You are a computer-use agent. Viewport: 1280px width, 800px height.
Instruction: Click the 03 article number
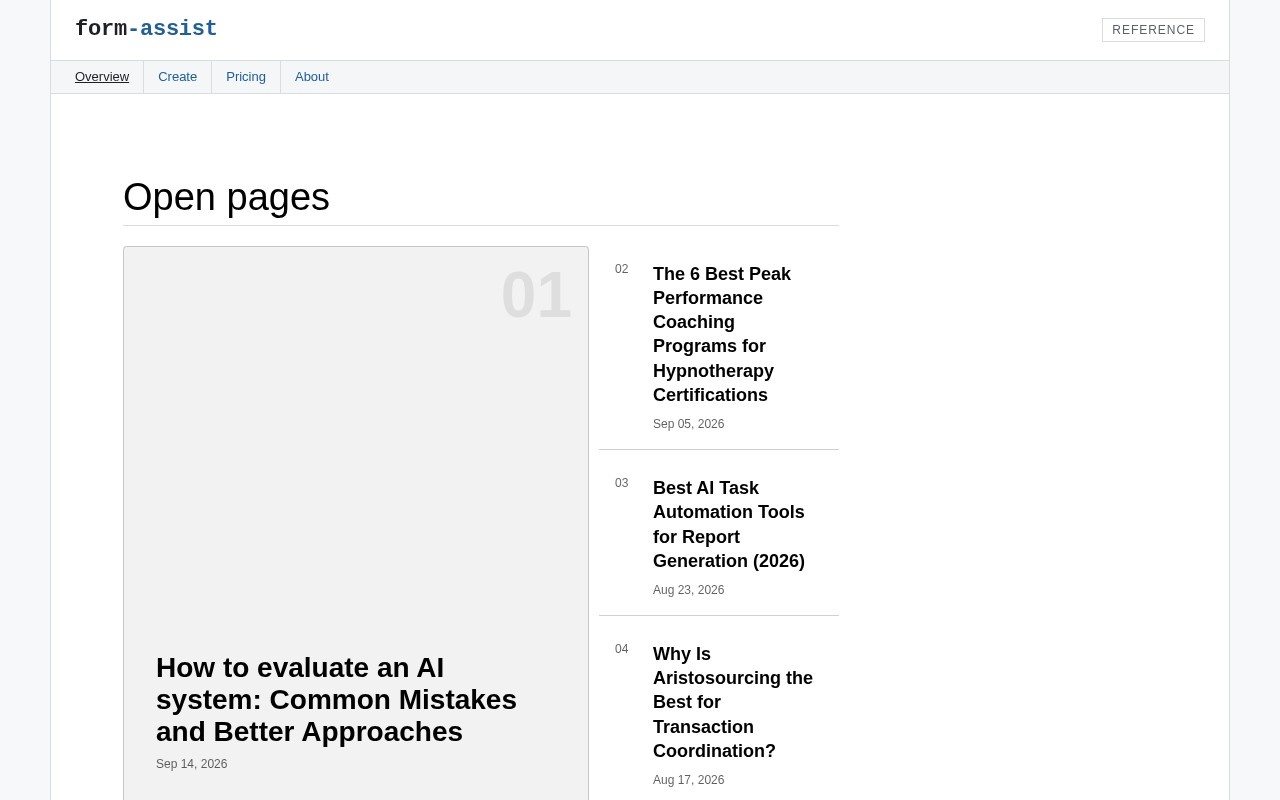[x=622, y=483]
